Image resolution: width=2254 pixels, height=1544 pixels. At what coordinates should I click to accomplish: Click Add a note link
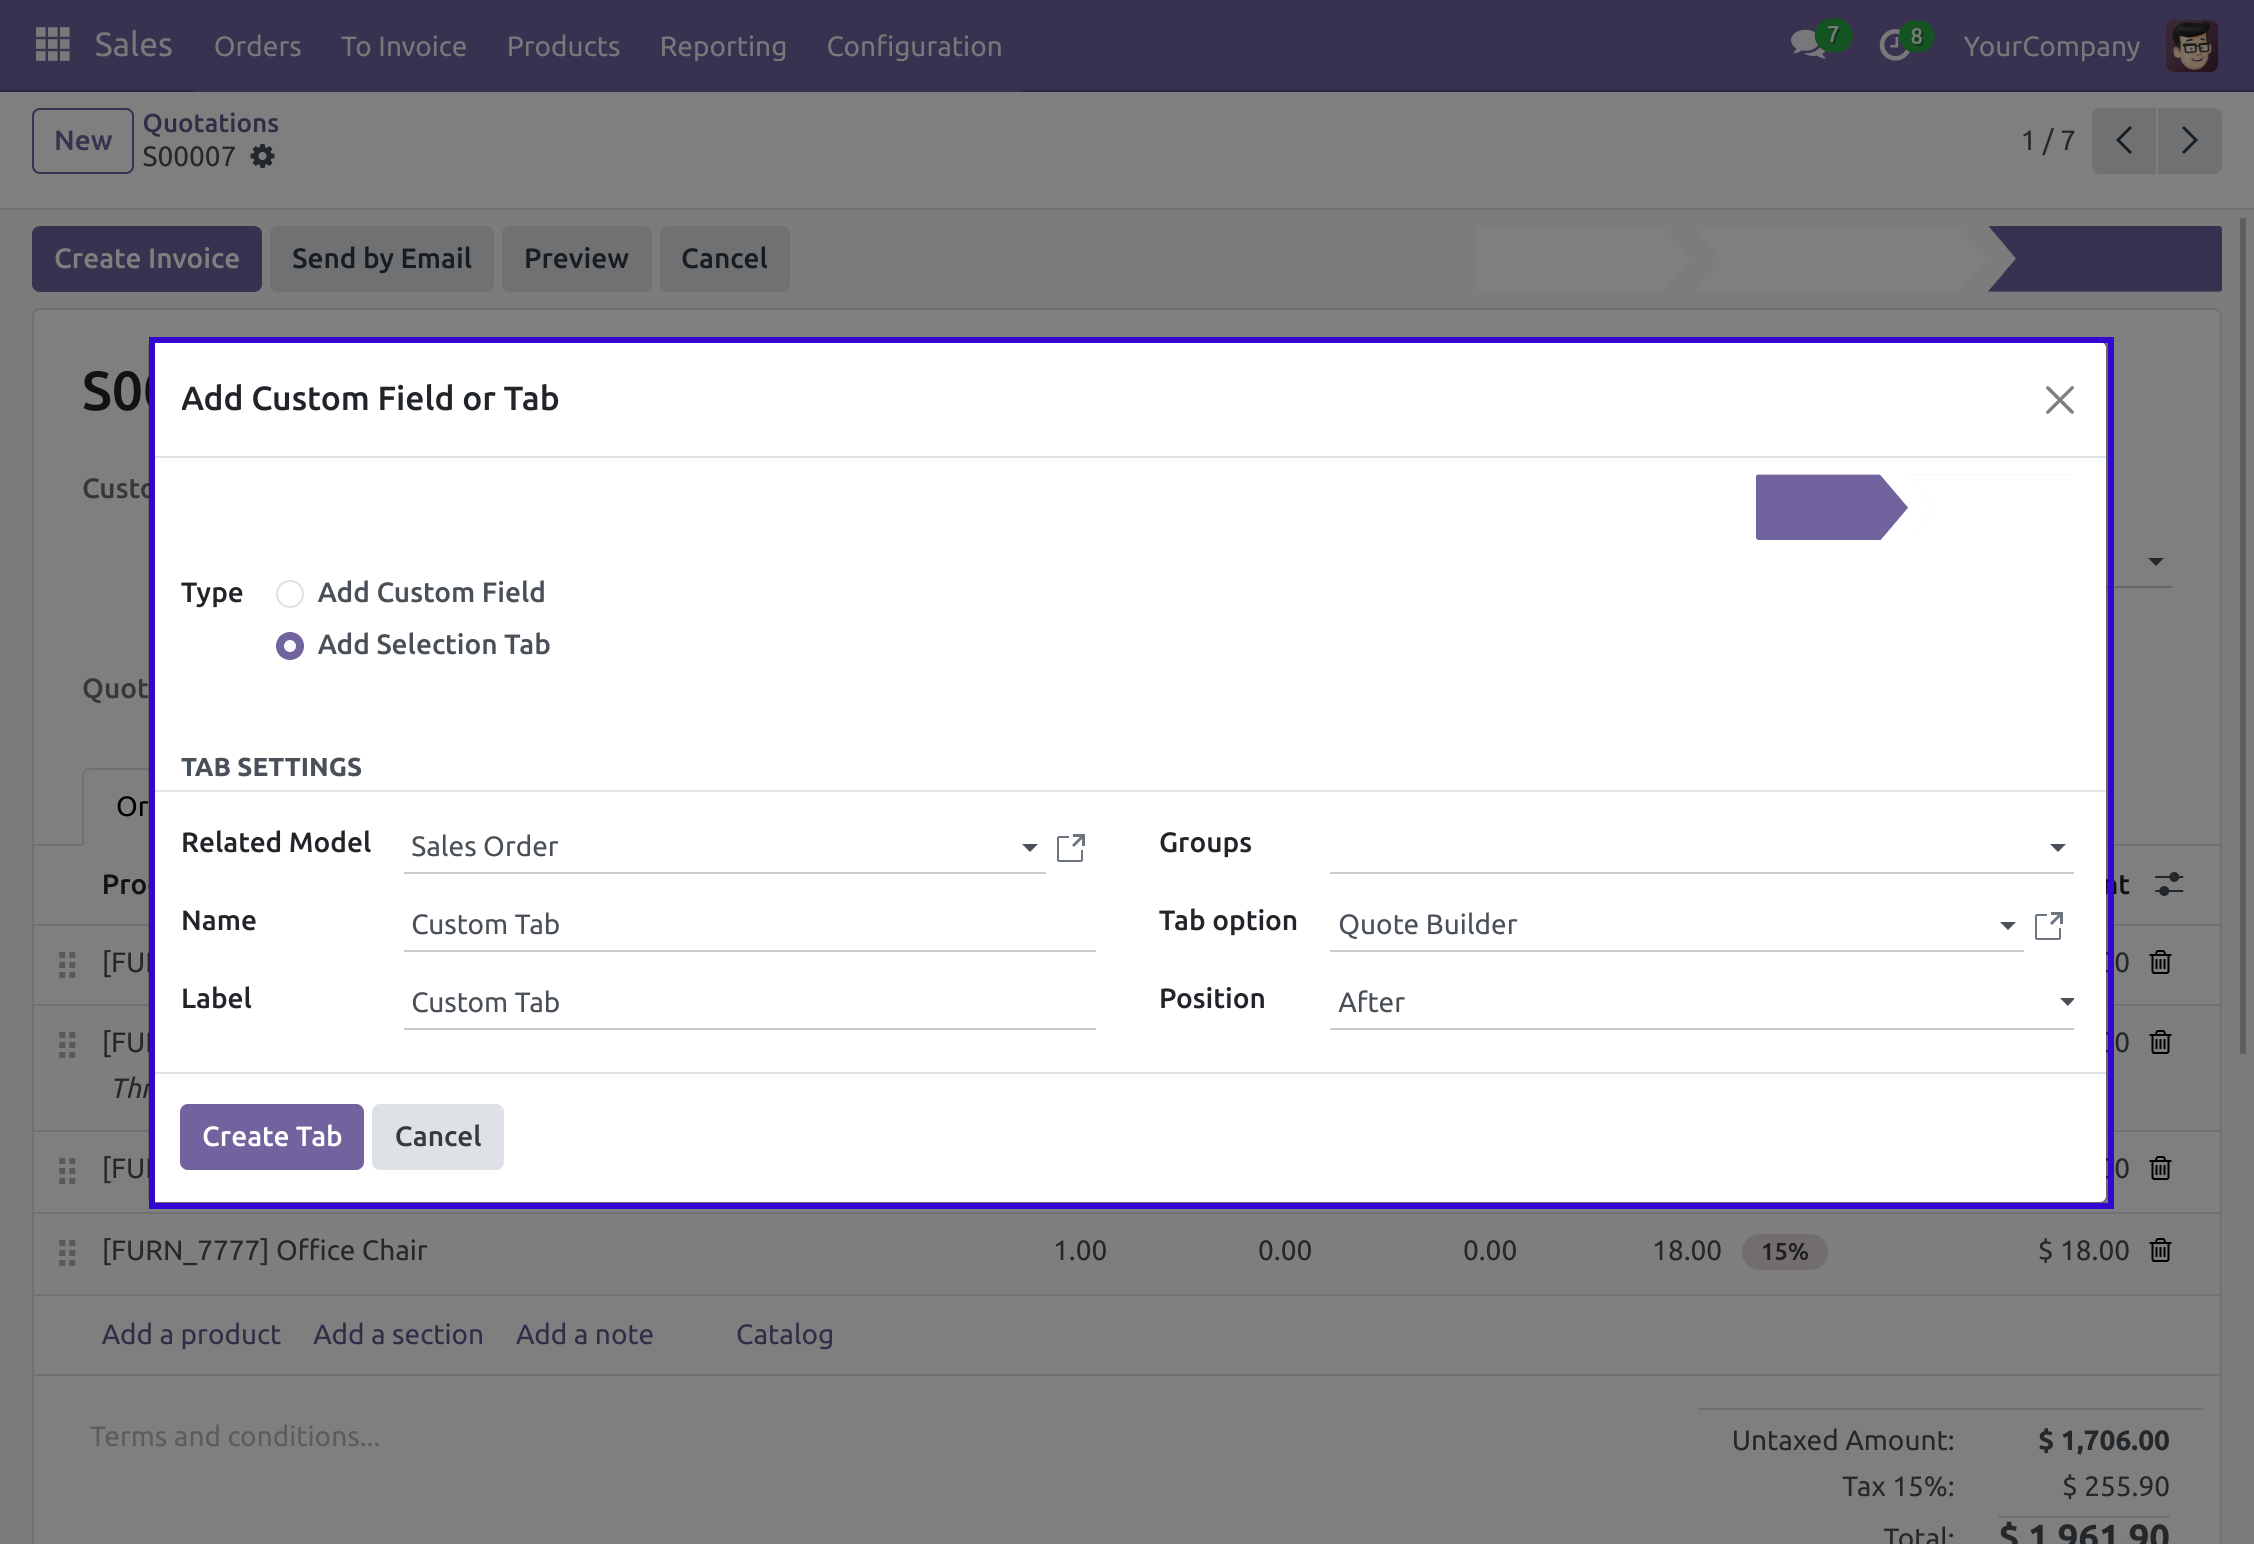click(585, 1334)
